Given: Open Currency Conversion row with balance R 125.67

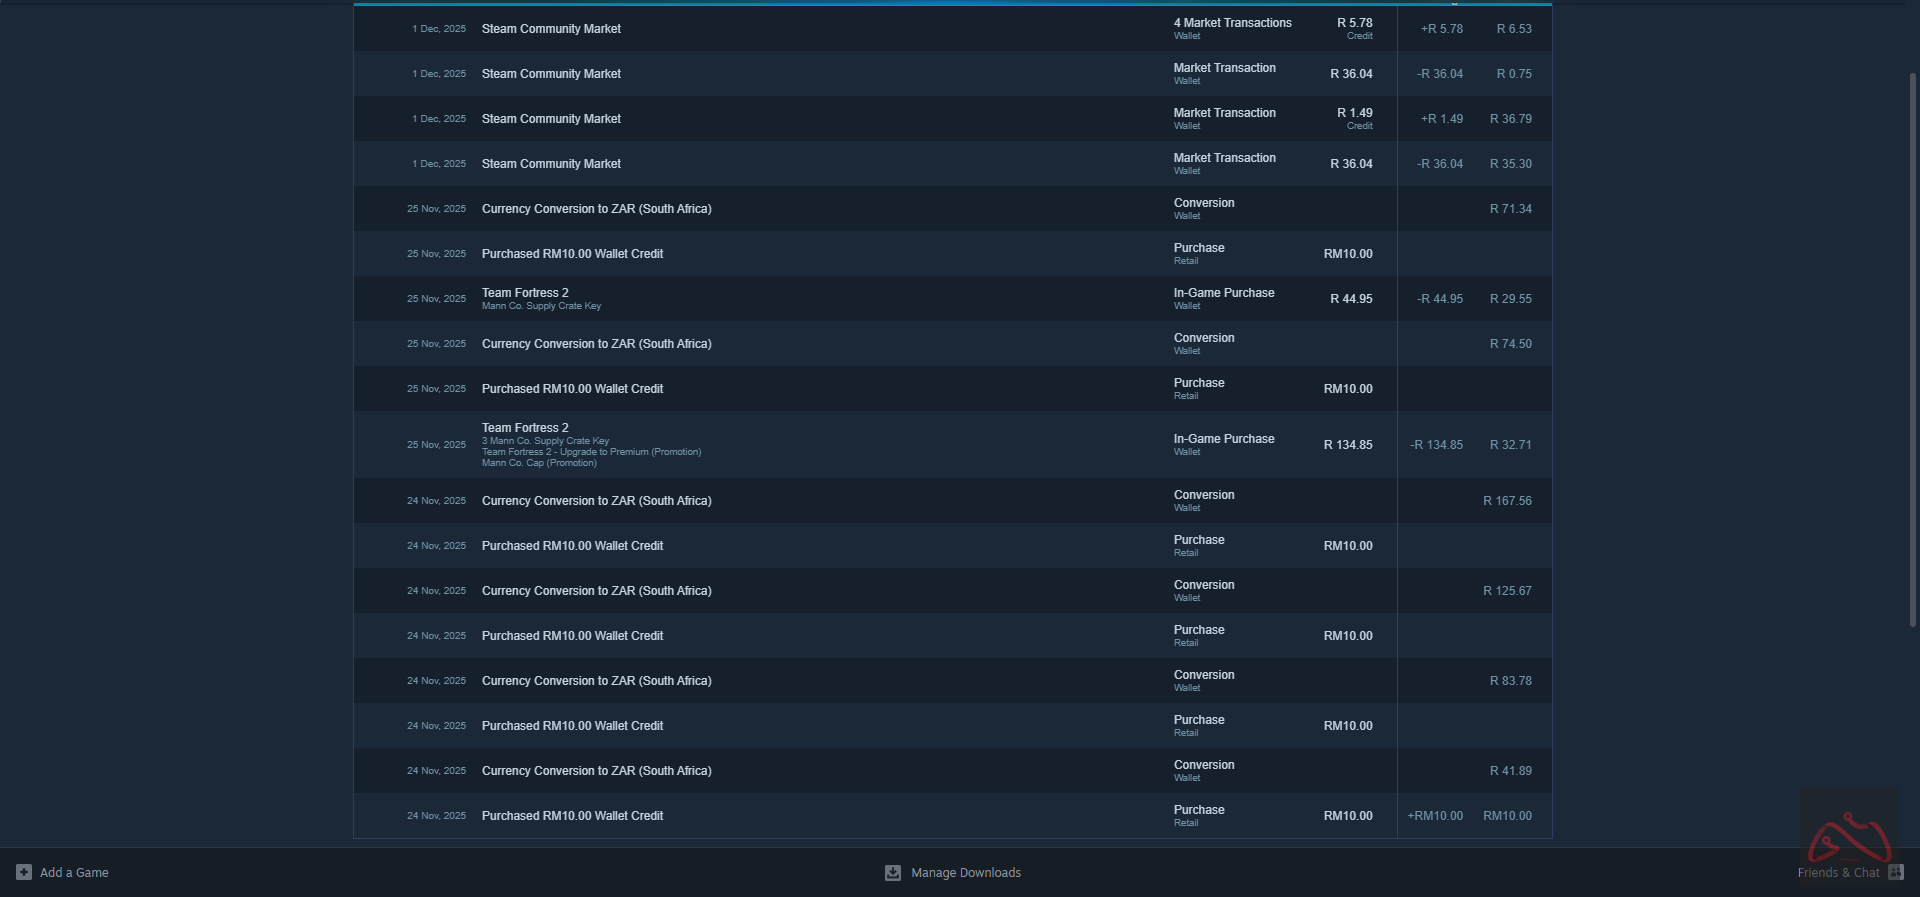Looking at the screenshot, I should tap(952, 591).
